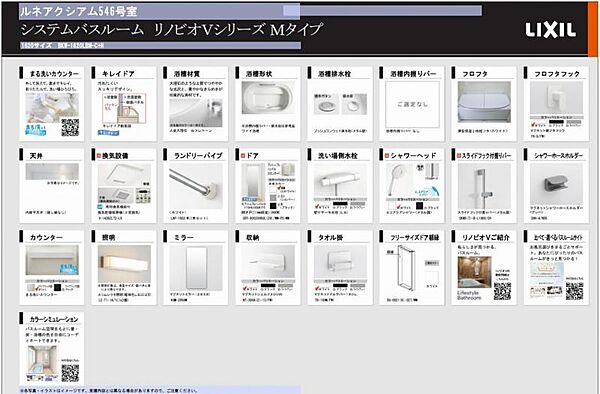Viewport: 600px width, 394px height.
Task: Click the カラーシミュレーション card title
Action: (54, 319)
